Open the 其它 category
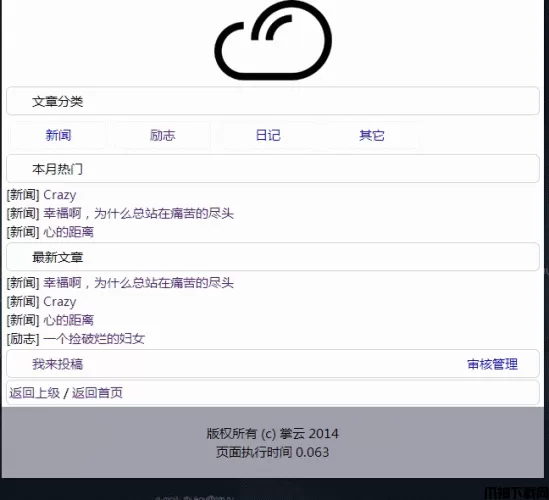 tap(371, 135)
